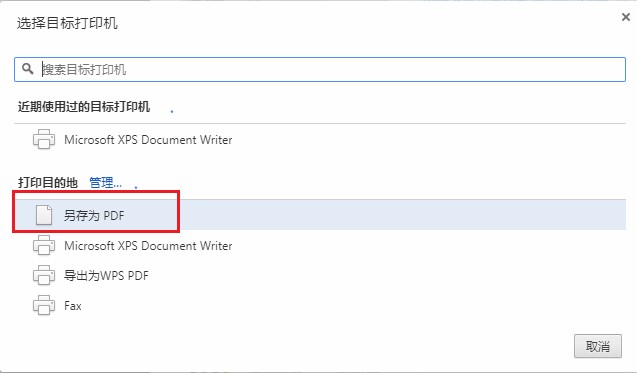Choose Microsoft XPS Document Writer under 近期使用过的目标打印机
This screenshot has width=637, height=373.
(x=148, y=140)
